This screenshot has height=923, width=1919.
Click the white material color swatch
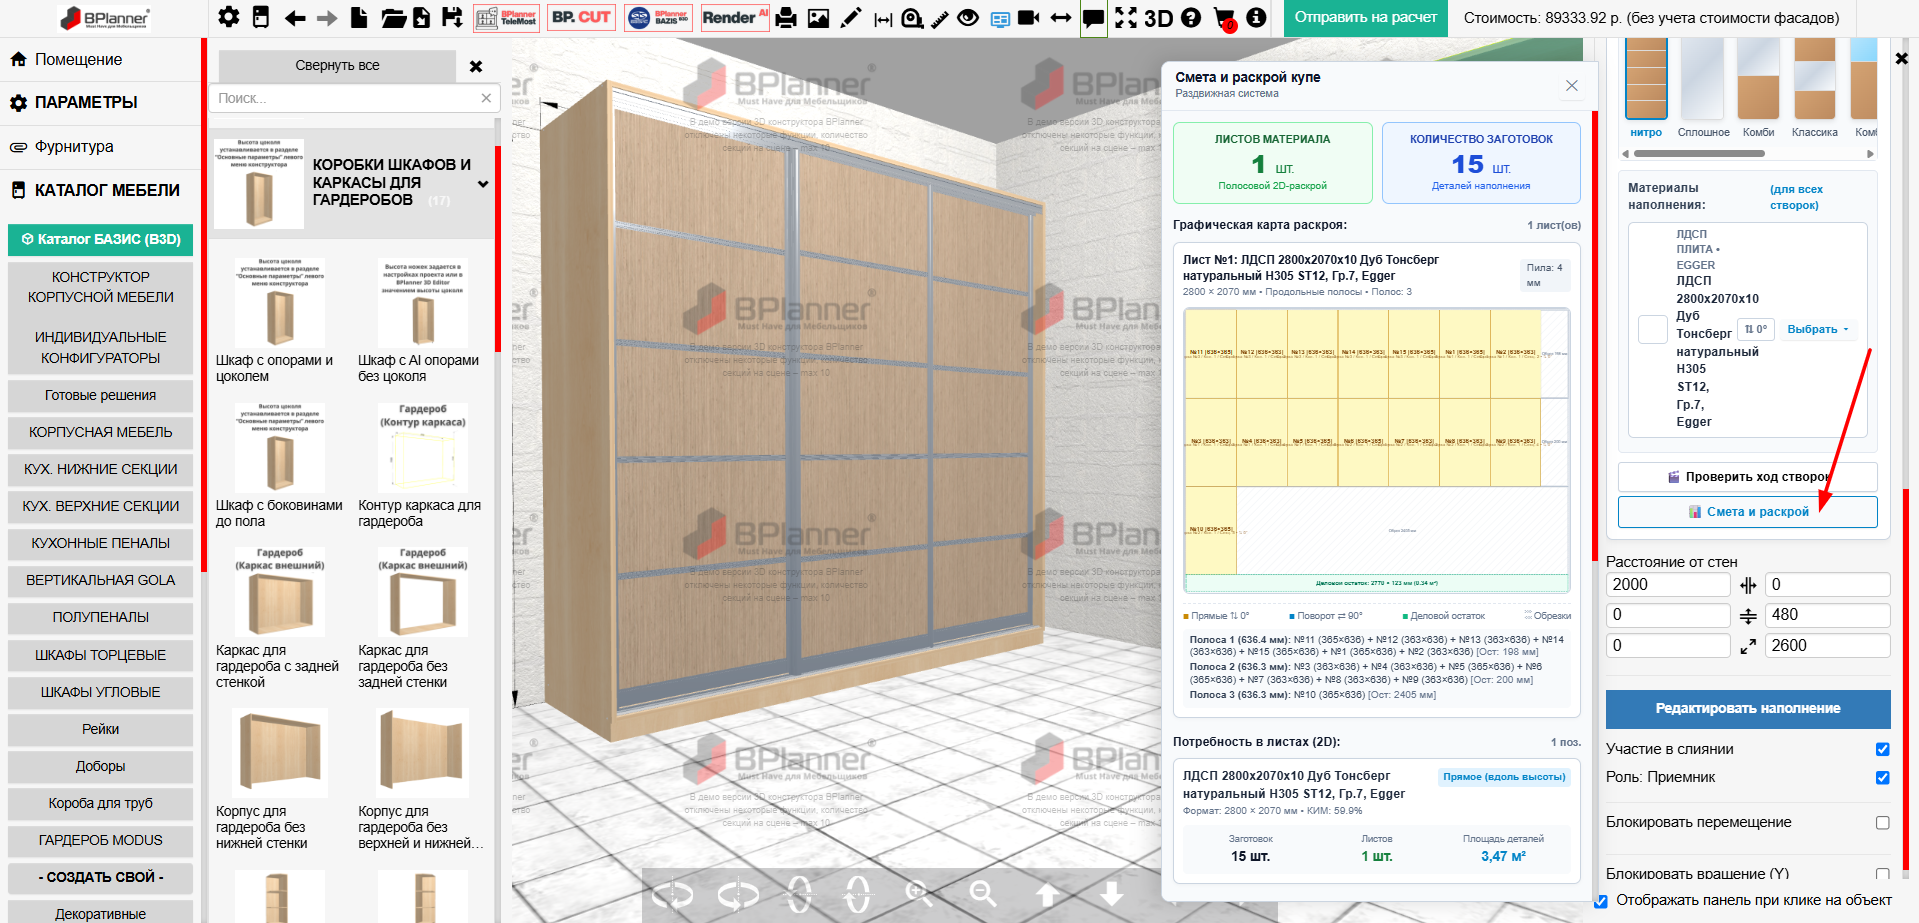click(x=1653, y=328)
